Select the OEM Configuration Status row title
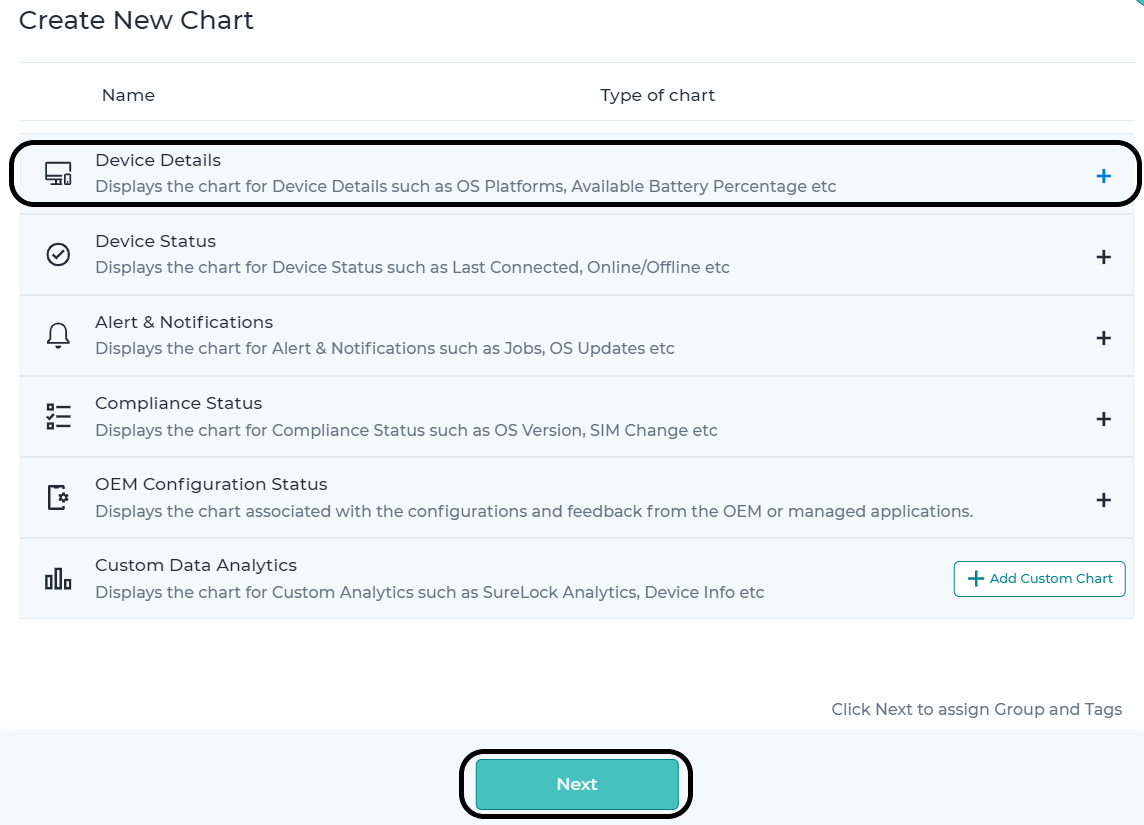The width and height of the screenshot is (1144, 825). (x=212, y=484)
